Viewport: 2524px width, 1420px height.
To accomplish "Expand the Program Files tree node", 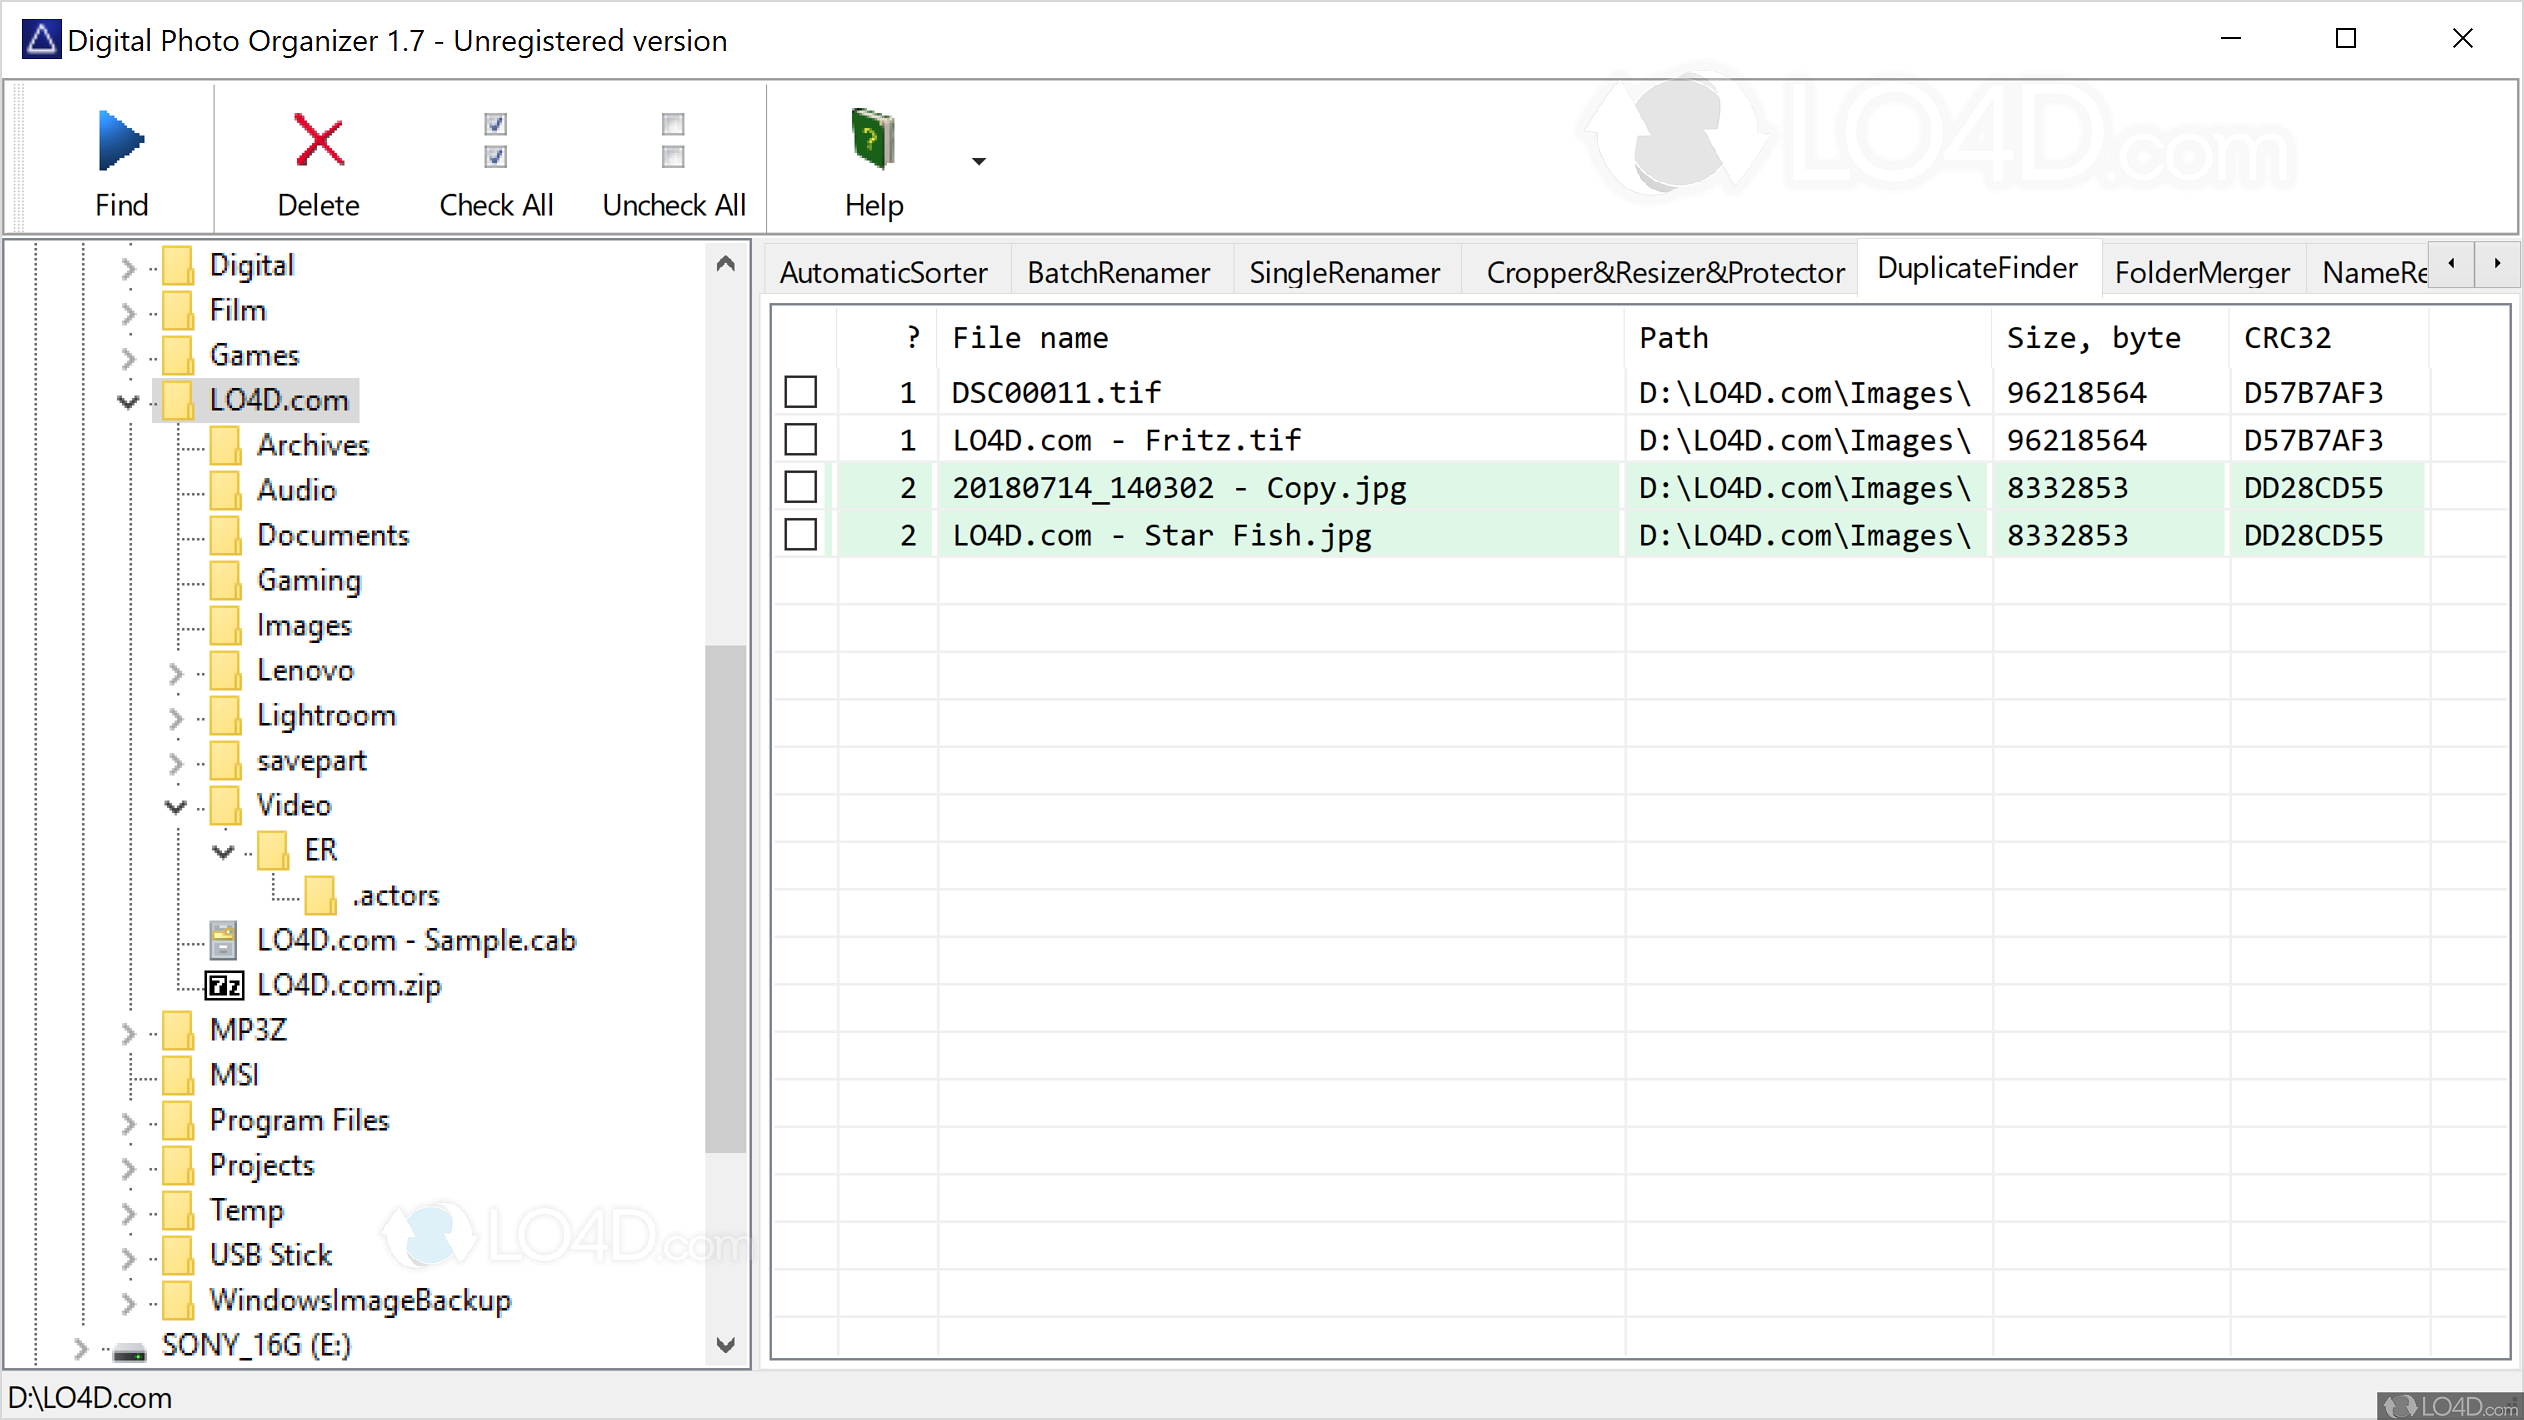I will (x=127, y=1121).
